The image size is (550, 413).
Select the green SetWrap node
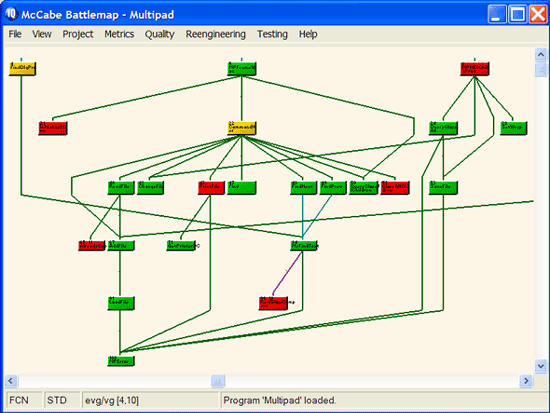(x=513, y=128)
